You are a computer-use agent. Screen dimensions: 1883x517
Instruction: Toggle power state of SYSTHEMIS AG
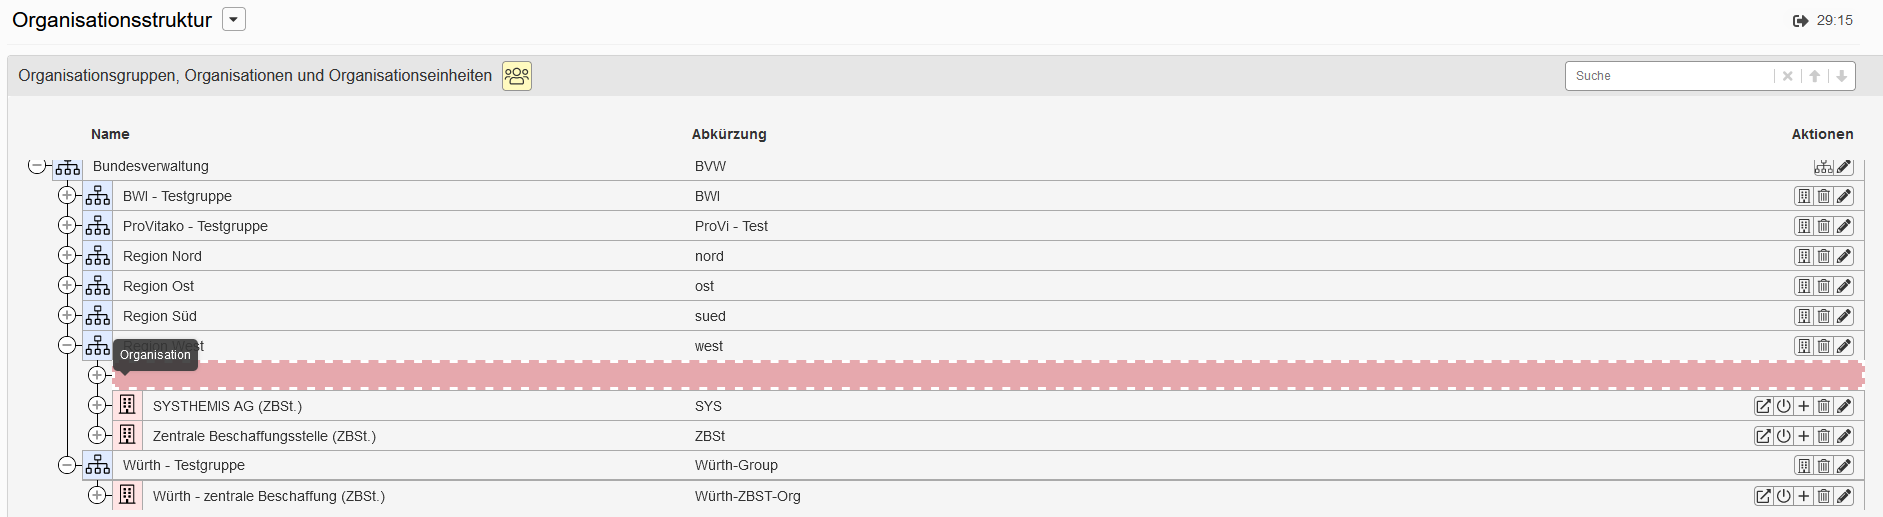pyautogui.click(x=1784, y=407)
